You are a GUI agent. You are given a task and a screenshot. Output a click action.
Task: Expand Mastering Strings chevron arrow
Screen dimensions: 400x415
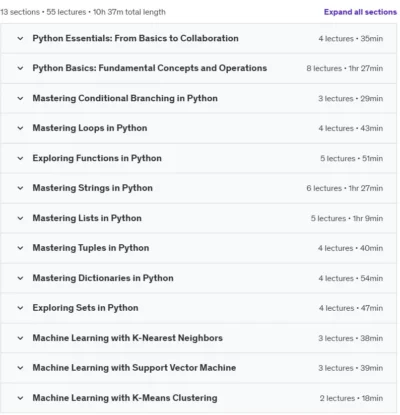pos(20,188)
